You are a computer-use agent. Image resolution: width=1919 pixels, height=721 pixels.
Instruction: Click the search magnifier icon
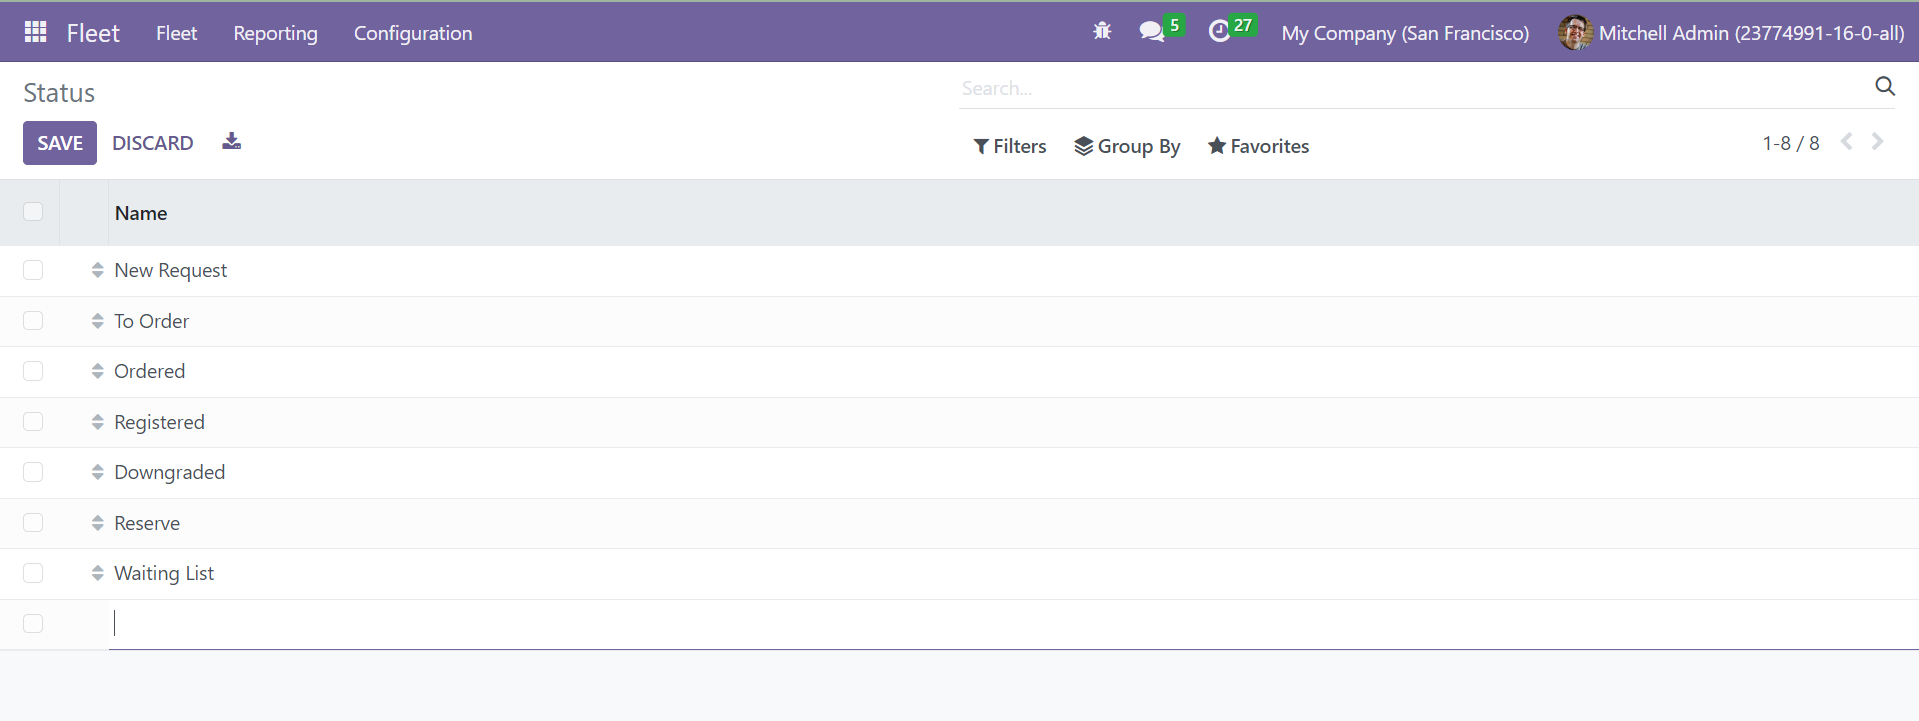pyautogui.click(x=1885, y=86)
